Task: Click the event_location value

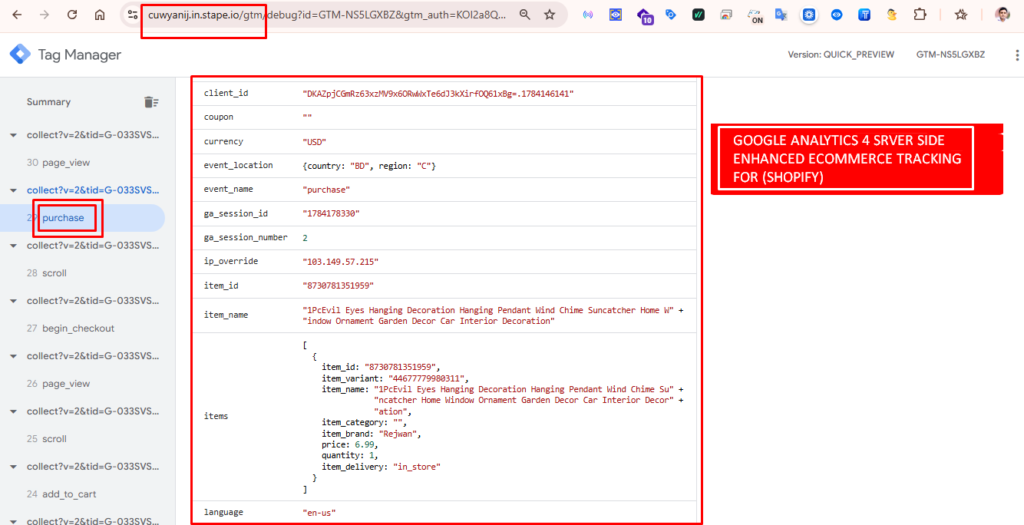Action: 369,166
